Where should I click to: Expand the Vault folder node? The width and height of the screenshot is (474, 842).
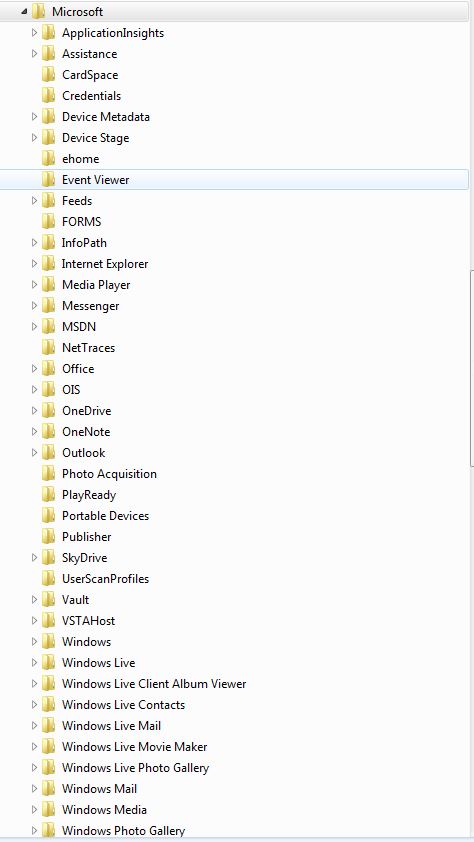click(34, 599)
